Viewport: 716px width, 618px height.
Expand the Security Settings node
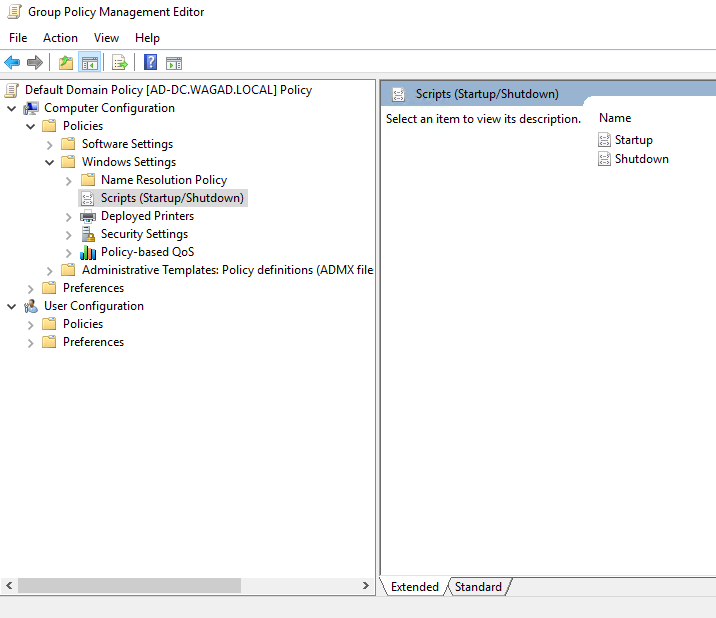click(69, 234)
